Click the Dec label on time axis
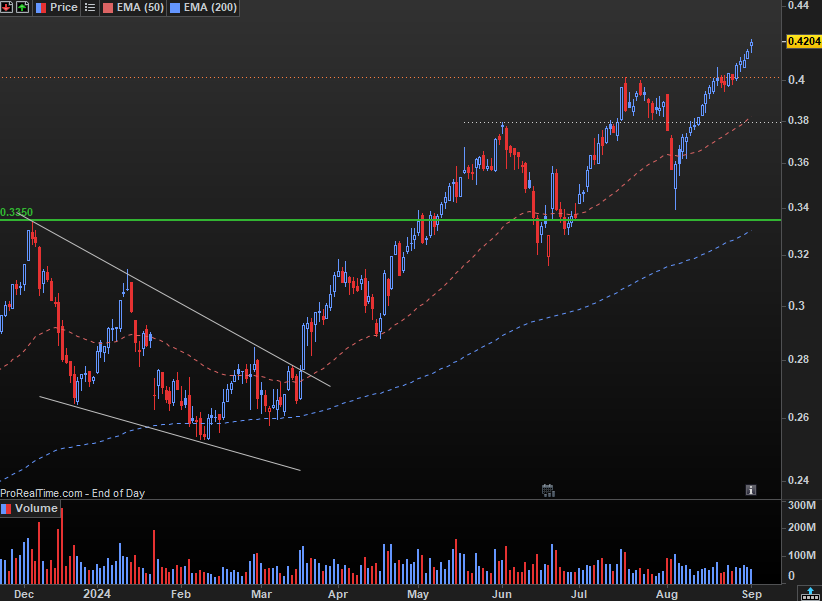Screen dimensions: 822x601 [x=24, y=594]
